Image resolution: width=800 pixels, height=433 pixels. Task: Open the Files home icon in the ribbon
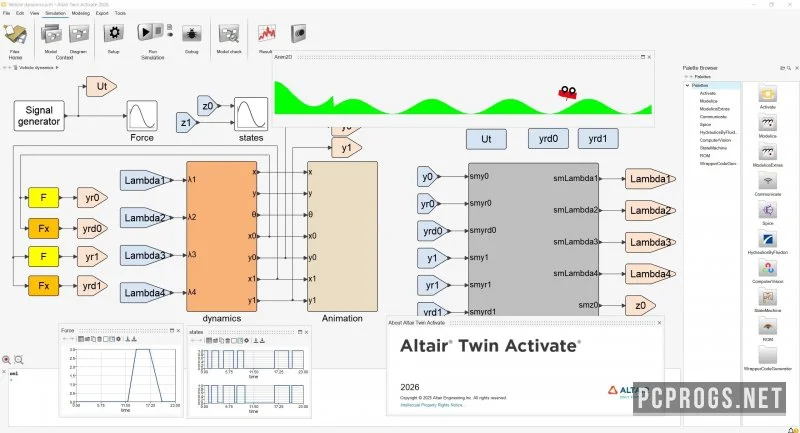[x=15, y=36]
